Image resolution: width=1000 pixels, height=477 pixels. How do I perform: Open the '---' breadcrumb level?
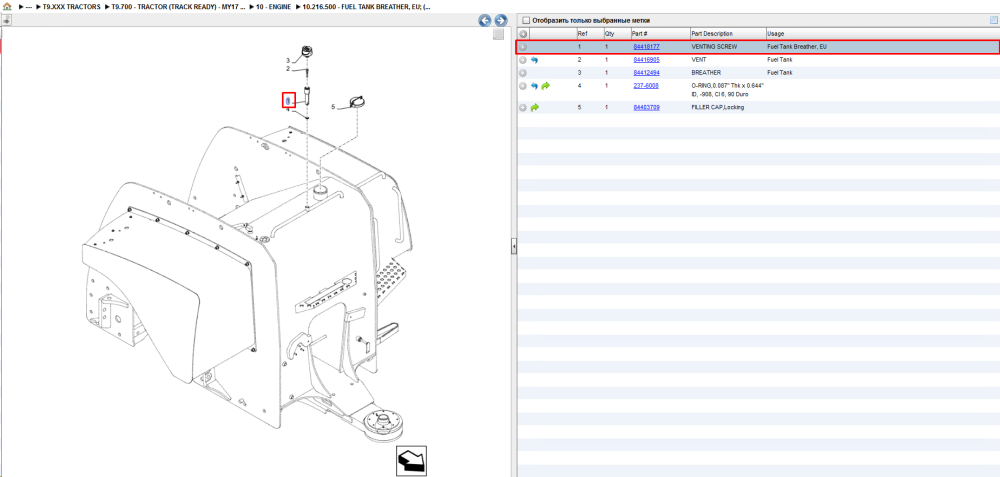tap(29, 6)
